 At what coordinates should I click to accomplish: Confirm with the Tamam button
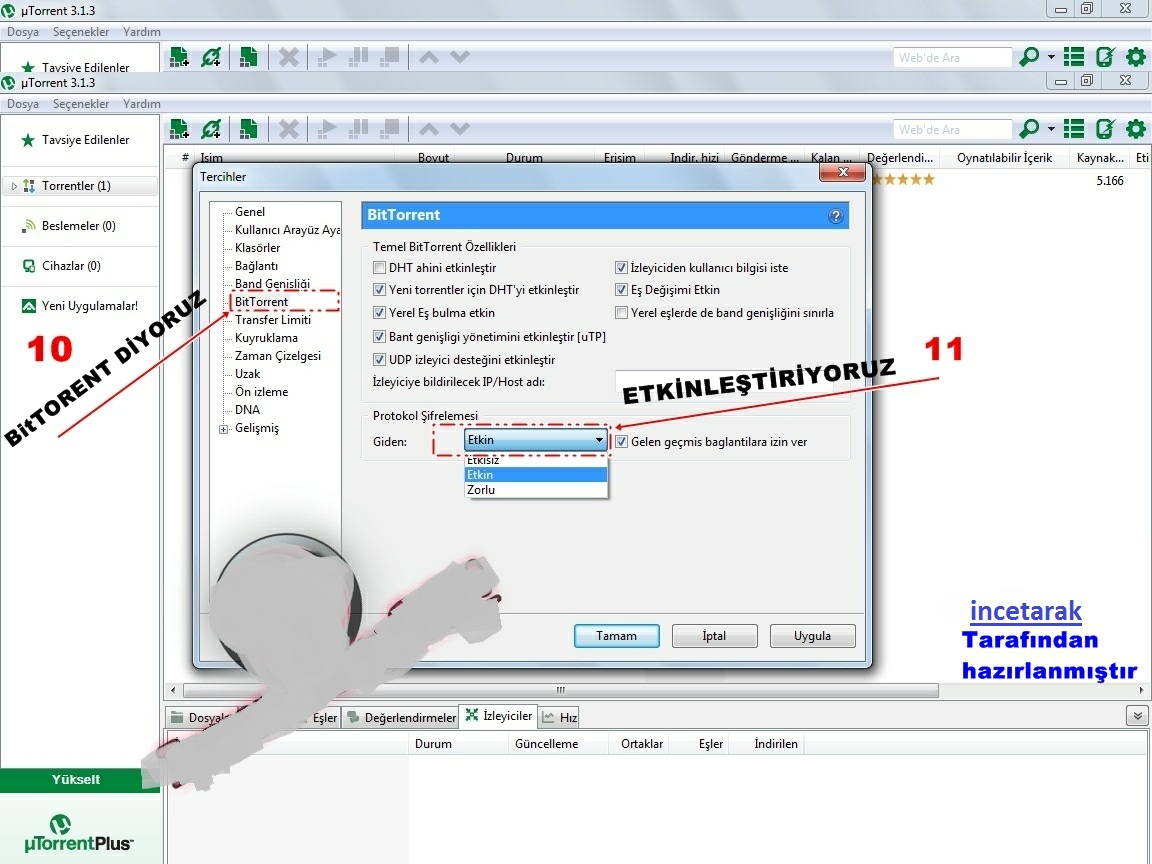tap(616, 636)
